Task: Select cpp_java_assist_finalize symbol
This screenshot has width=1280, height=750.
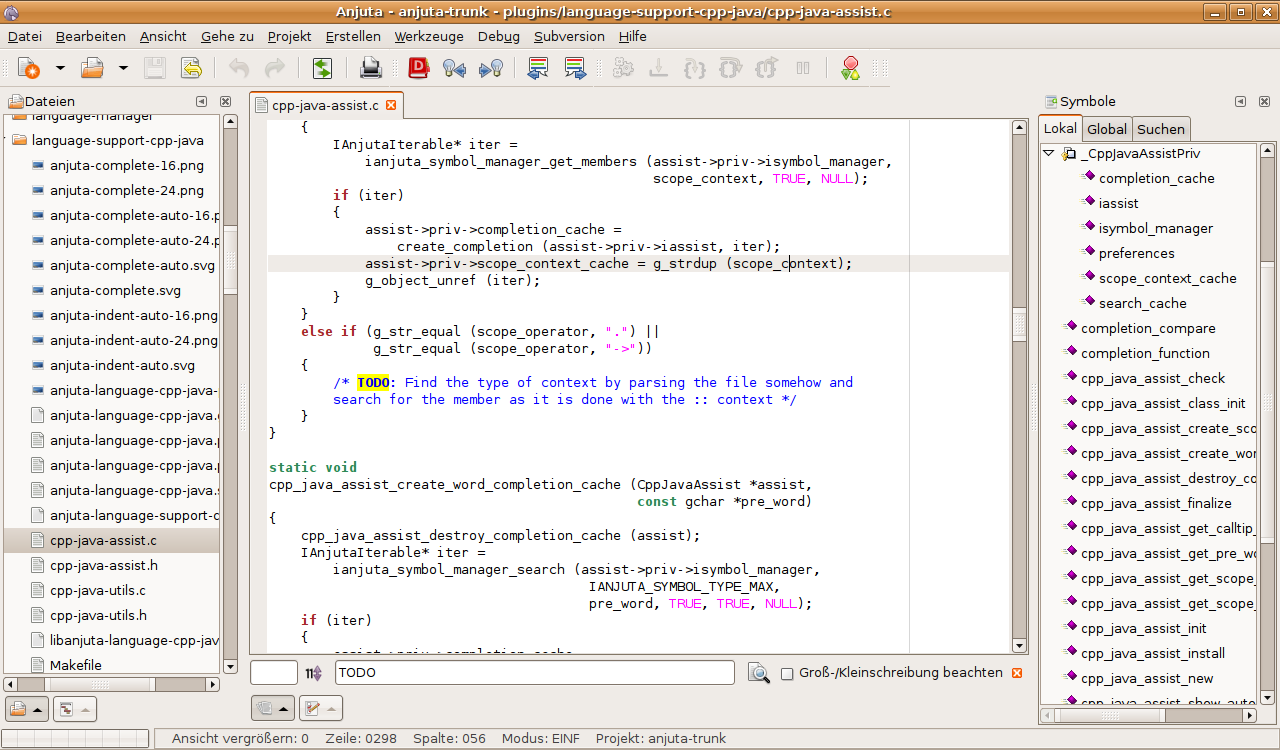Action: pos(1156,503)
